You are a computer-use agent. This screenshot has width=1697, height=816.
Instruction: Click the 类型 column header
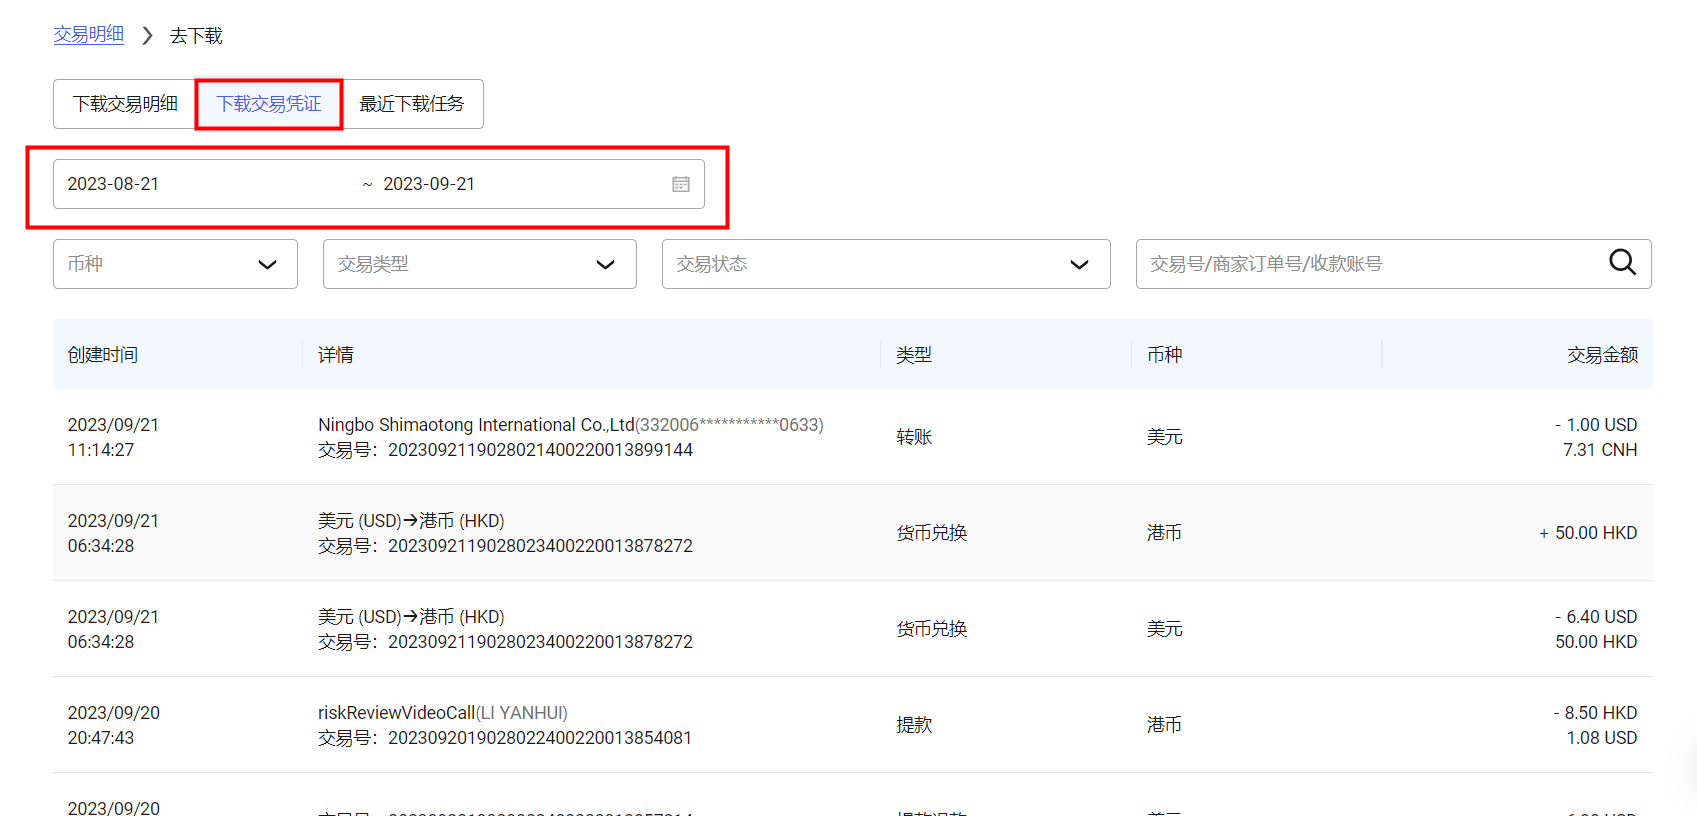tap(914, 355)
